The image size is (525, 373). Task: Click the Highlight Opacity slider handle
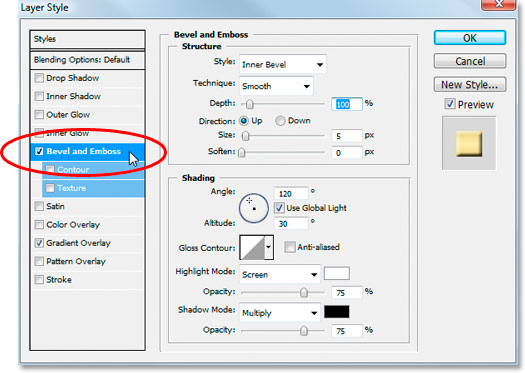click(303, 293)
